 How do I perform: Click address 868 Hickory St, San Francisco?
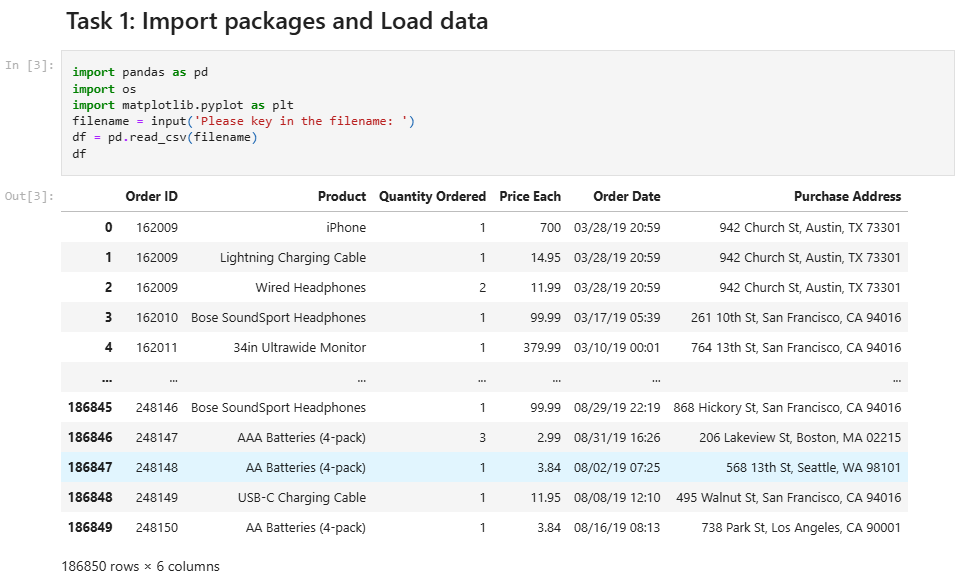click(x=787, y=408)
